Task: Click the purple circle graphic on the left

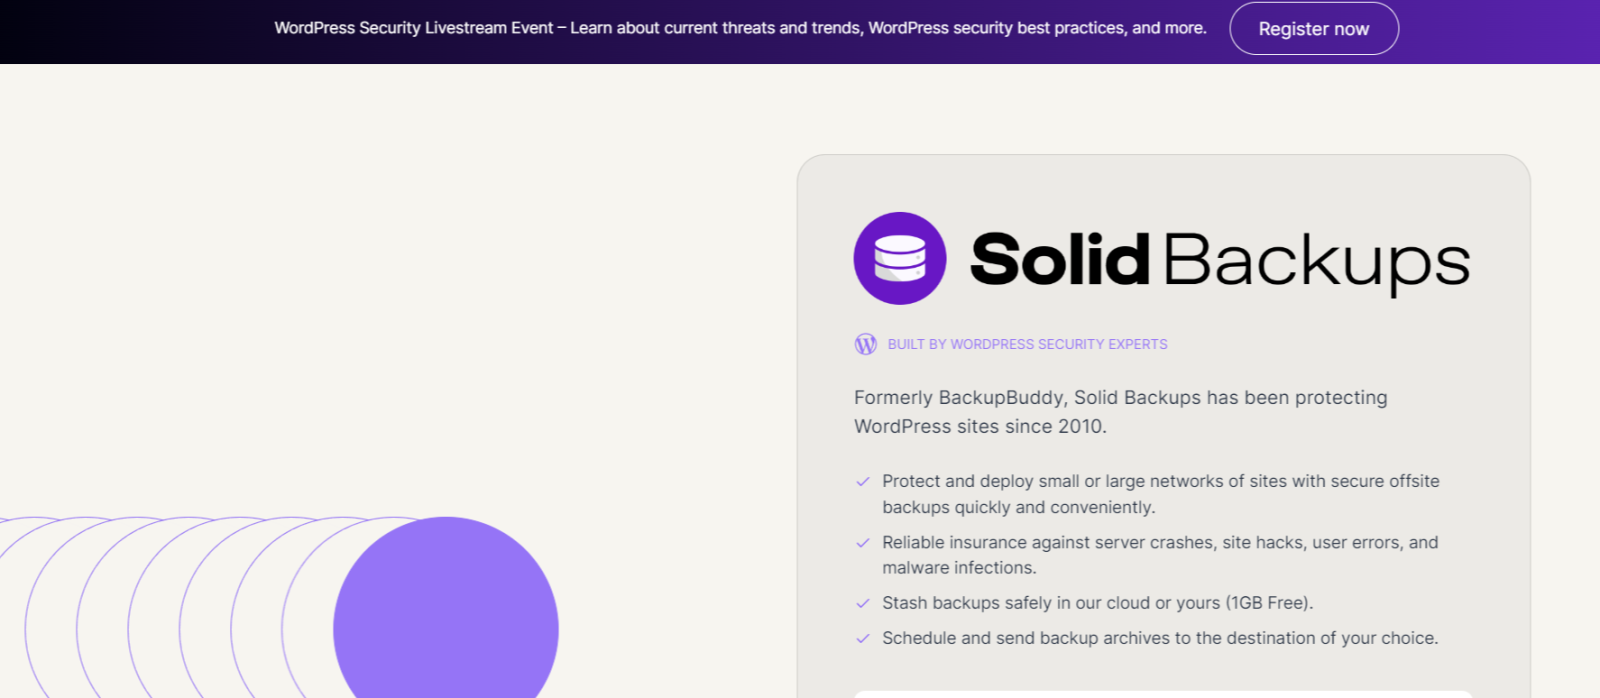Action: coord(447,620)
